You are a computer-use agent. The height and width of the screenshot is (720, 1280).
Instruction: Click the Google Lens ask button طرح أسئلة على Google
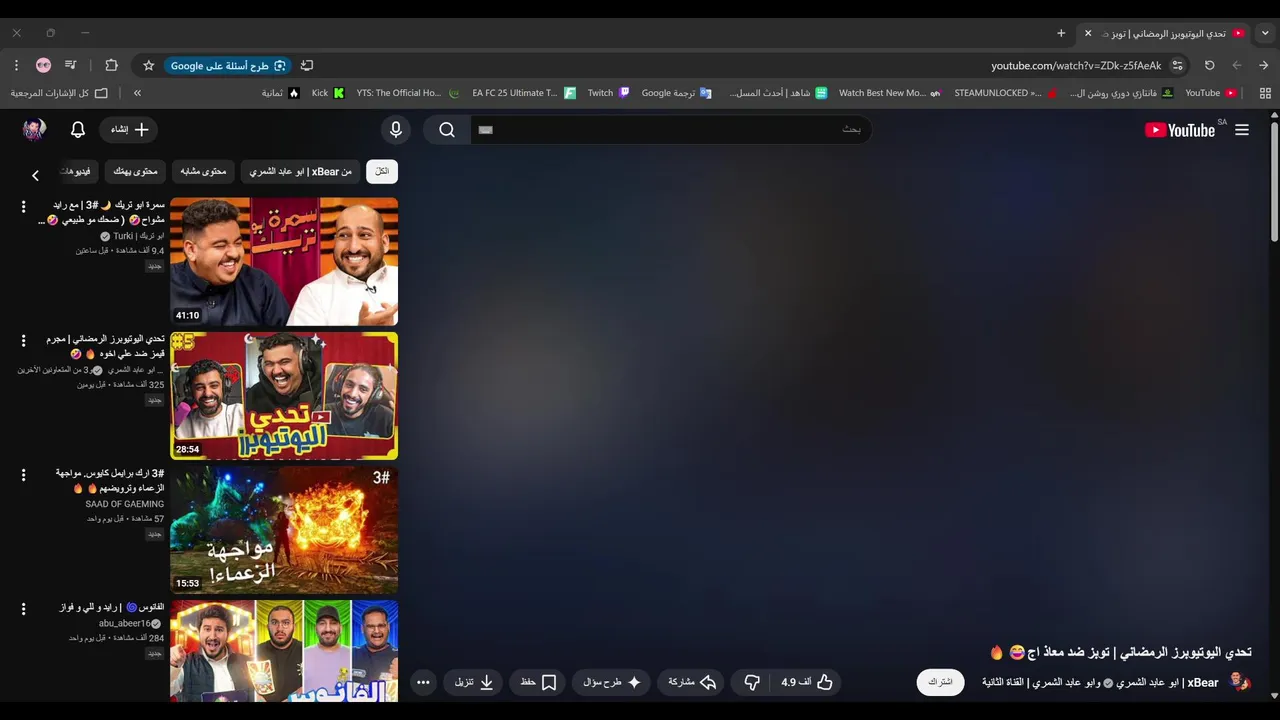(228, 66)
